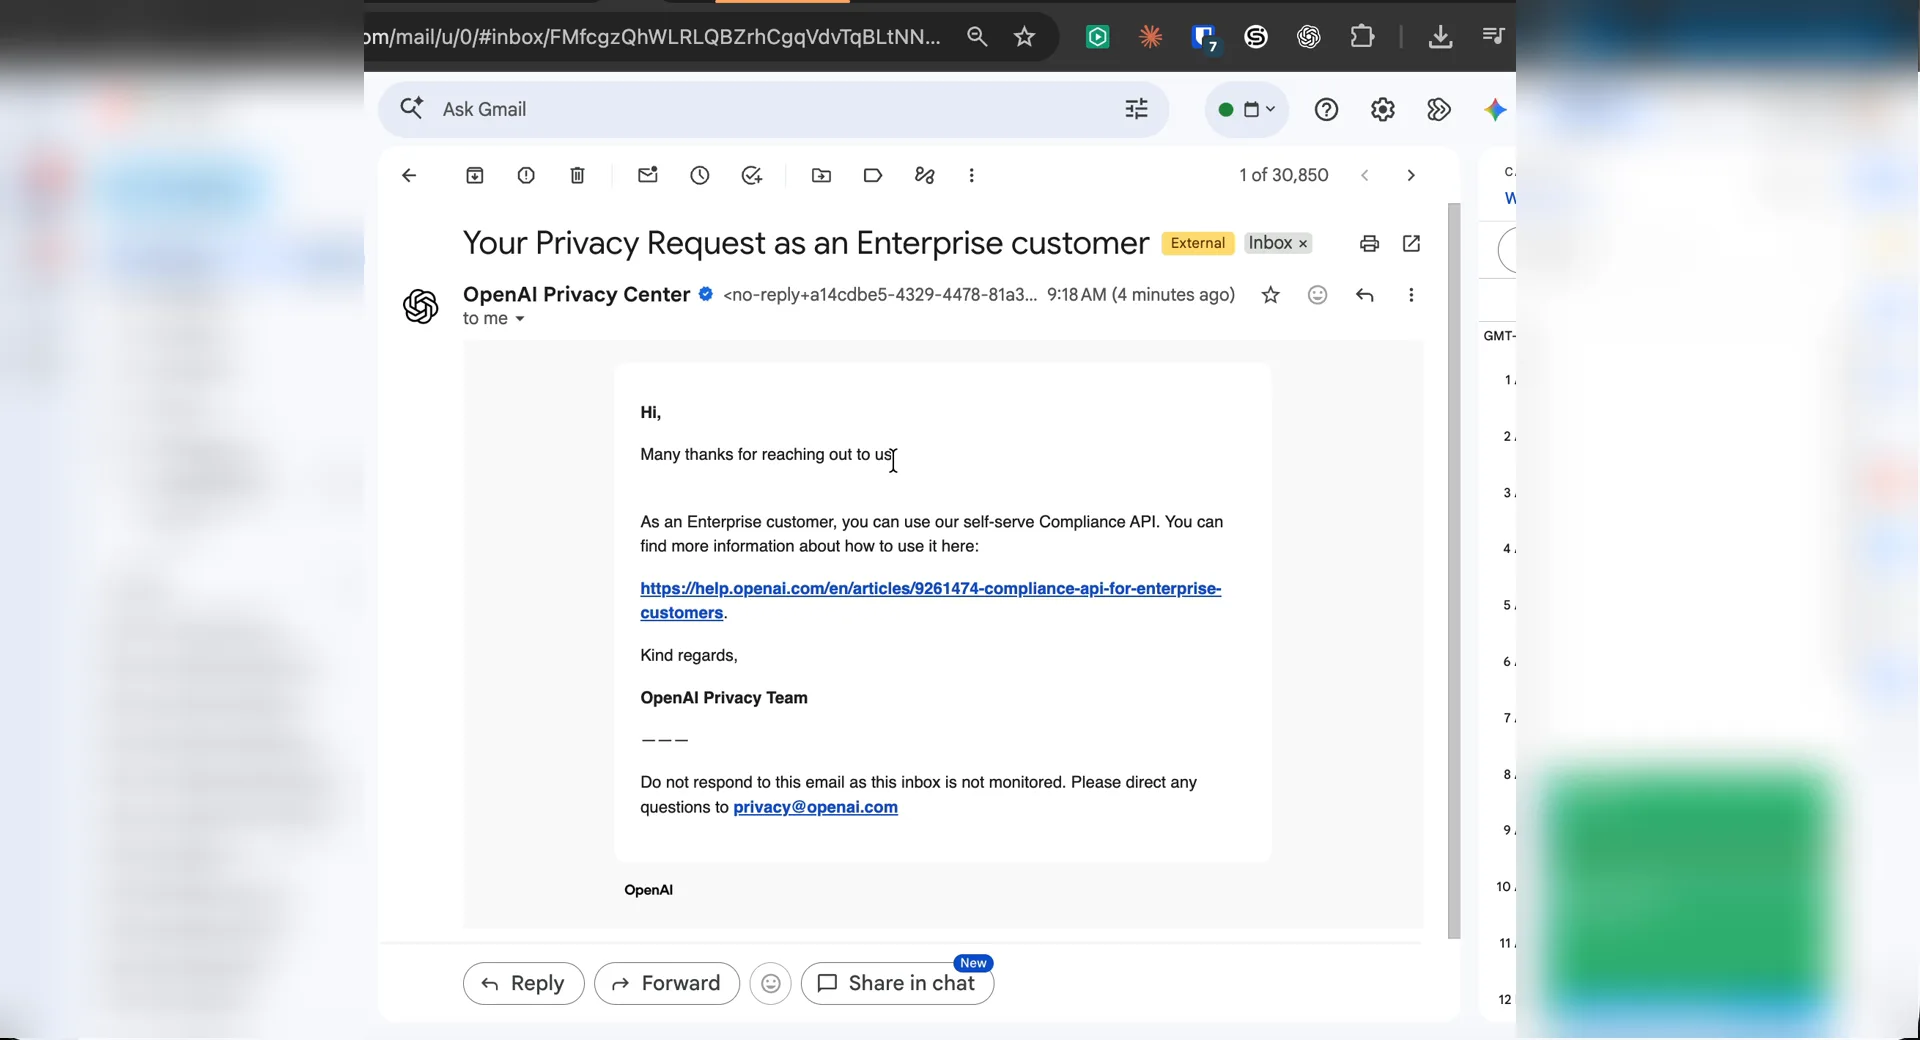Screen dimensions: 1920x1040
Task: Go to the older email arrow
Action: 1411,176
